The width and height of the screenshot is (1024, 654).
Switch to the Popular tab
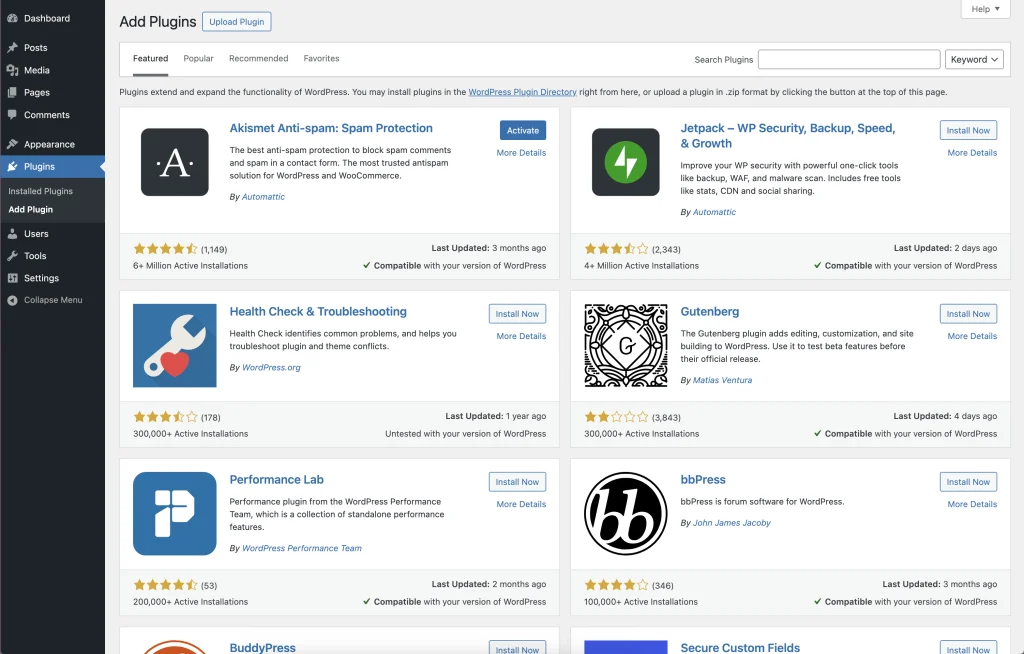tap(199, 58)
